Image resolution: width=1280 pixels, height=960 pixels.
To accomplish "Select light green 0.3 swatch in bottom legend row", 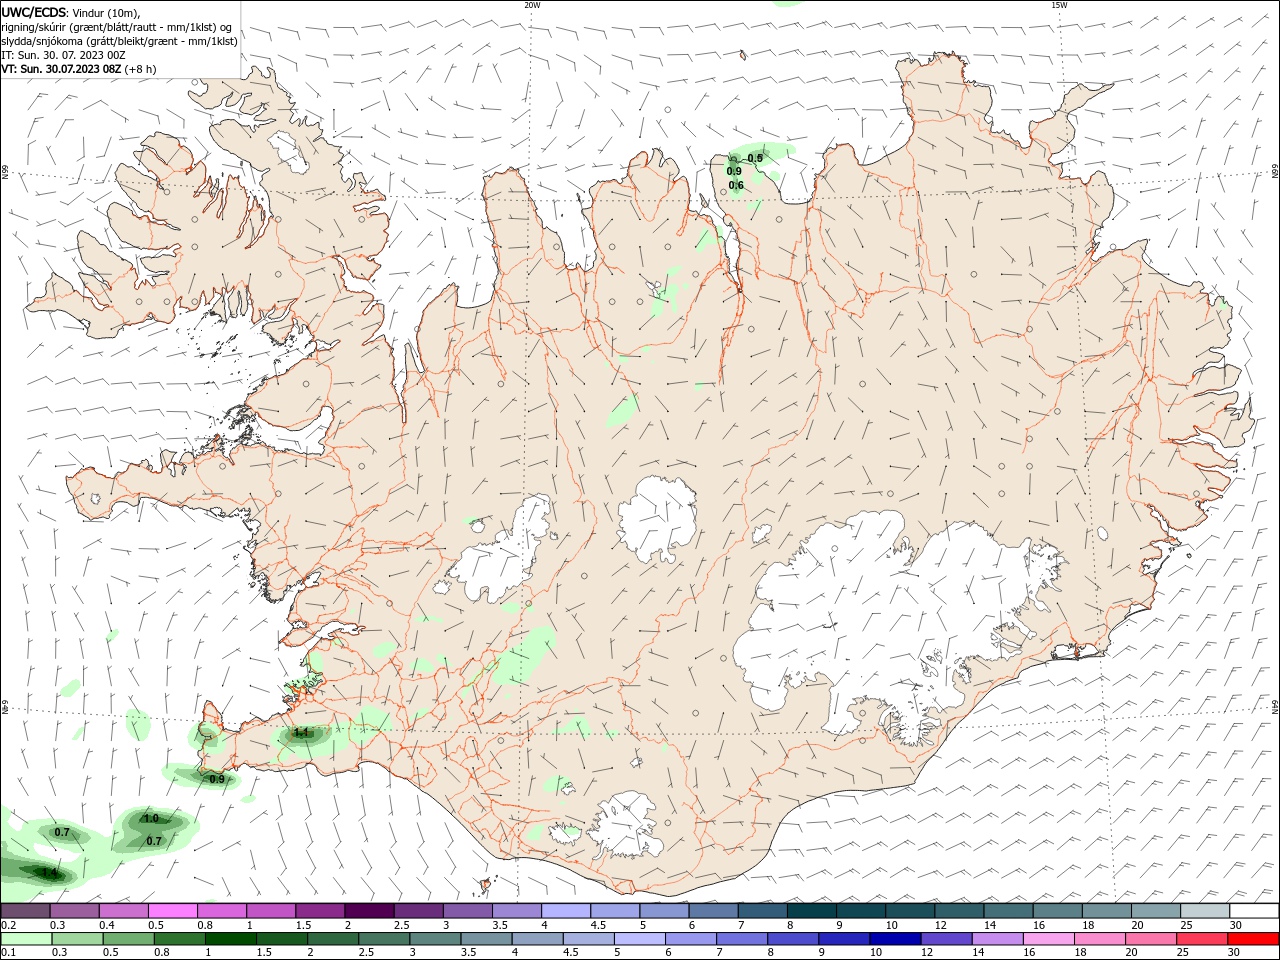I will (75, 939).
